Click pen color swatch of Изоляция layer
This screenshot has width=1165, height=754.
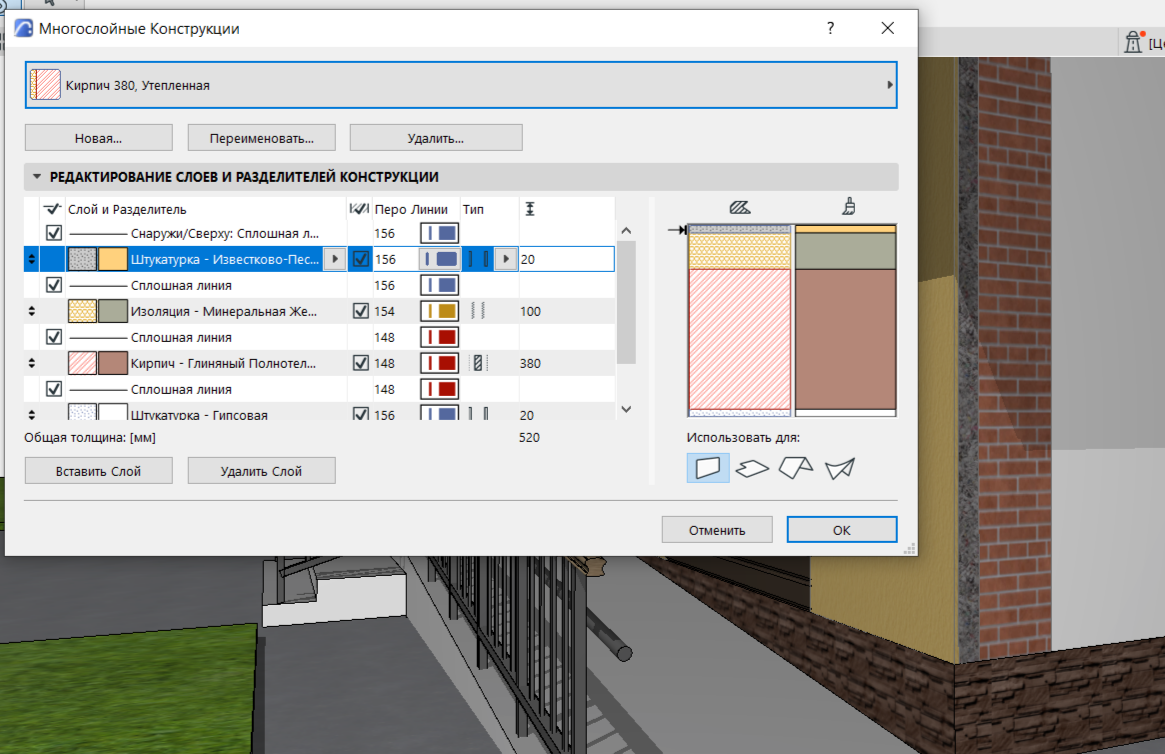pyautogui.click(x=439, y=311)
